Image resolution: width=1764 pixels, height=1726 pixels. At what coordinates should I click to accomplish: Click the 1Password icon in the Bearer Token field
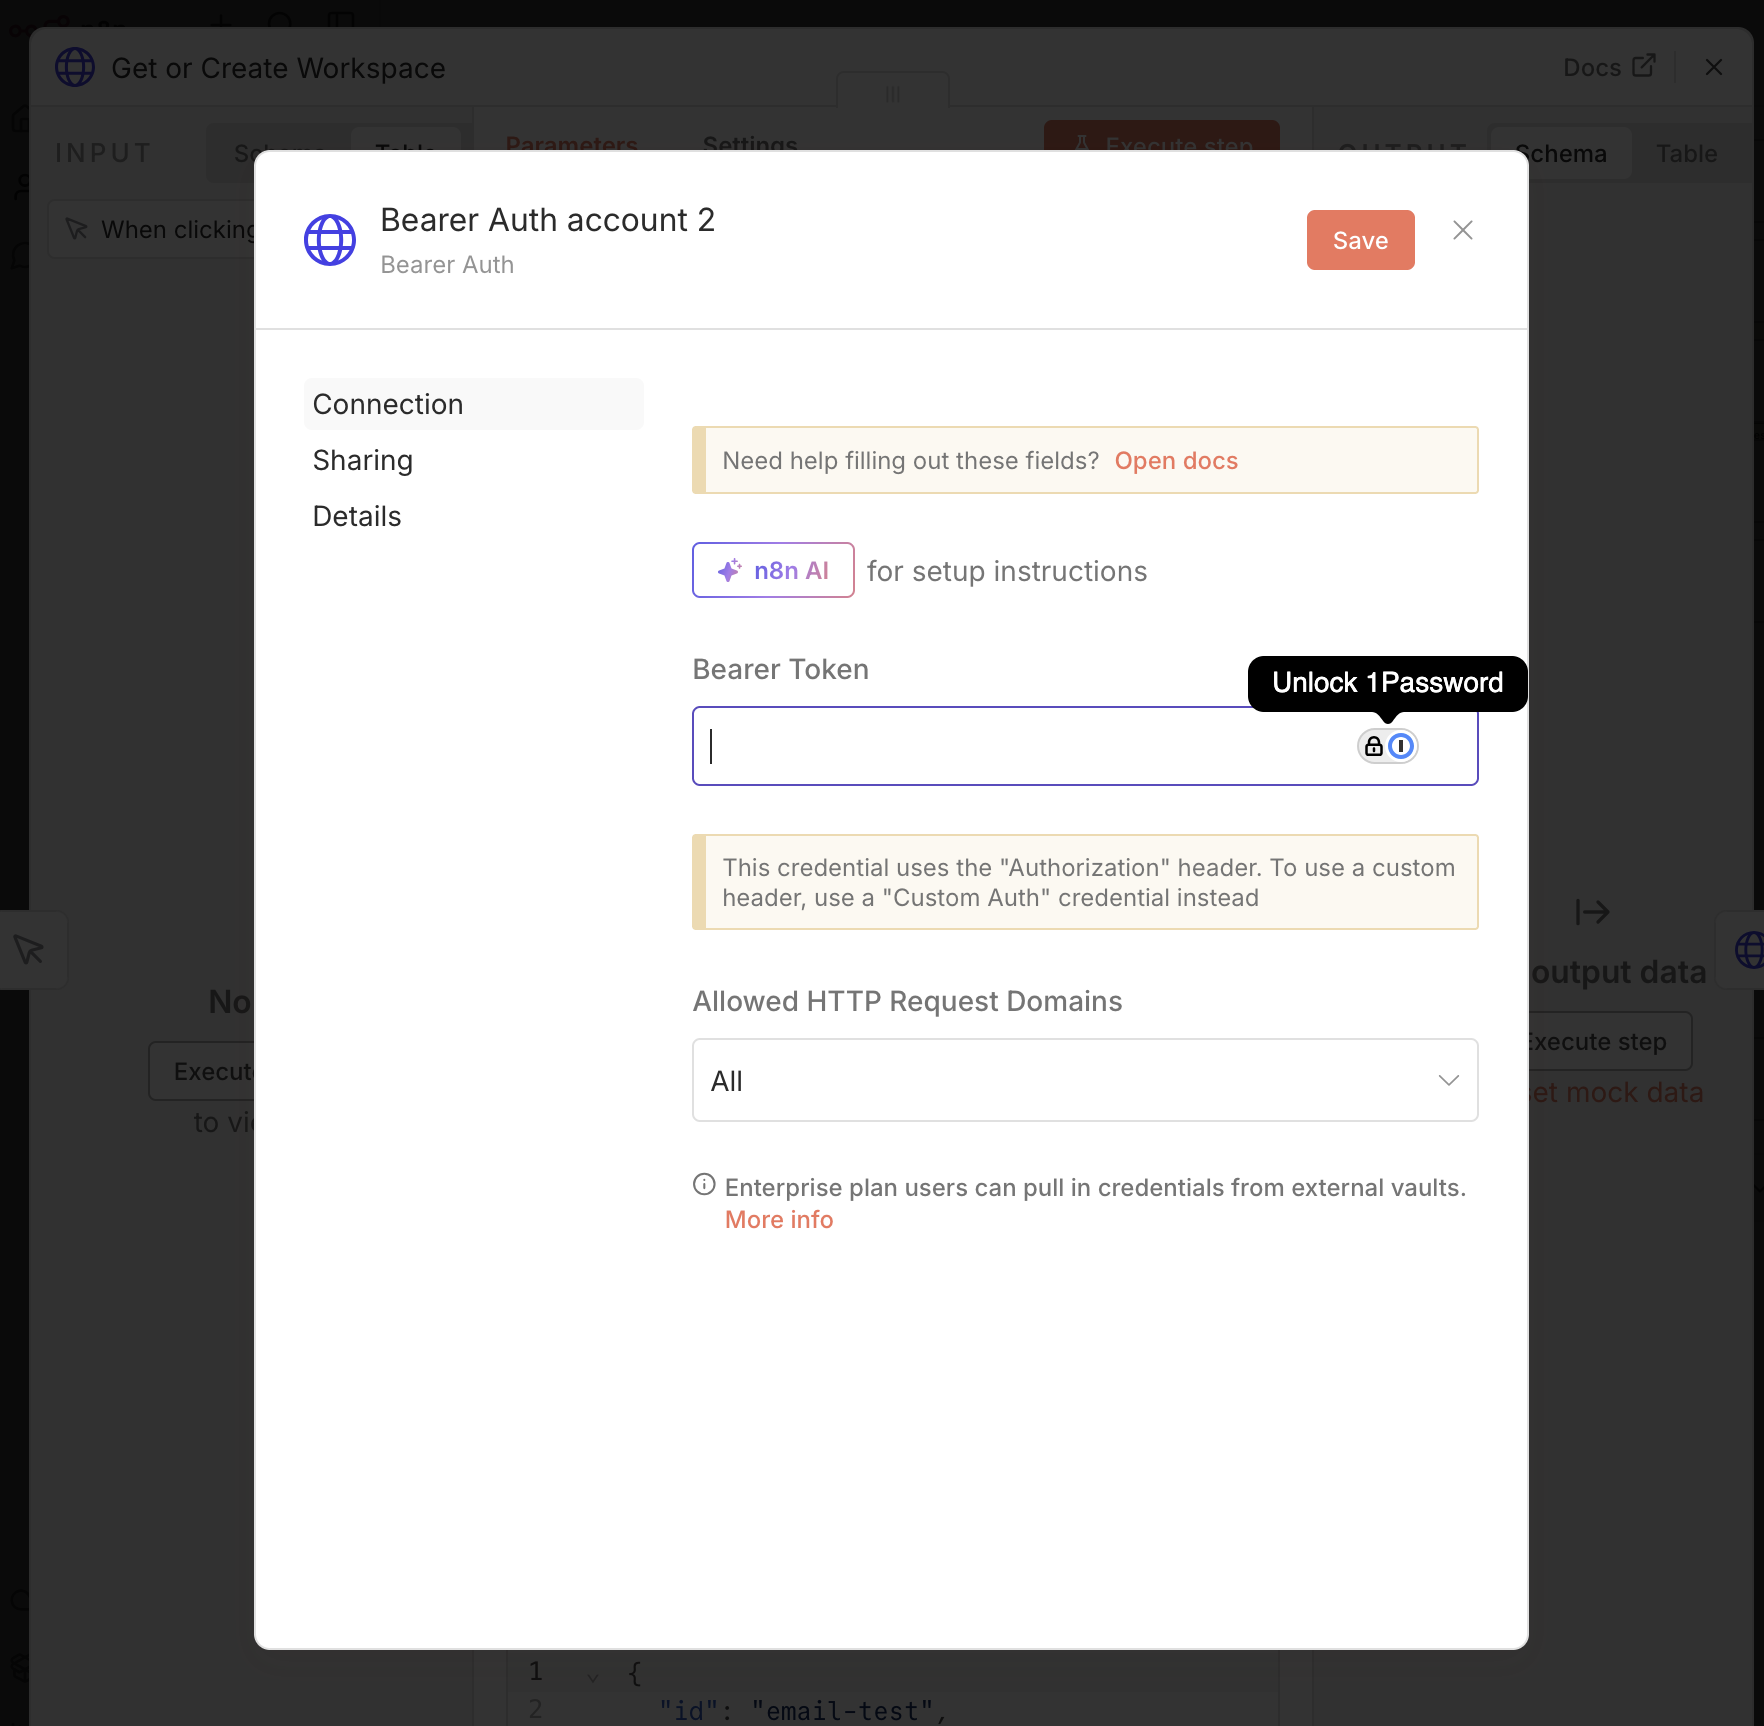coord(1400,746)
